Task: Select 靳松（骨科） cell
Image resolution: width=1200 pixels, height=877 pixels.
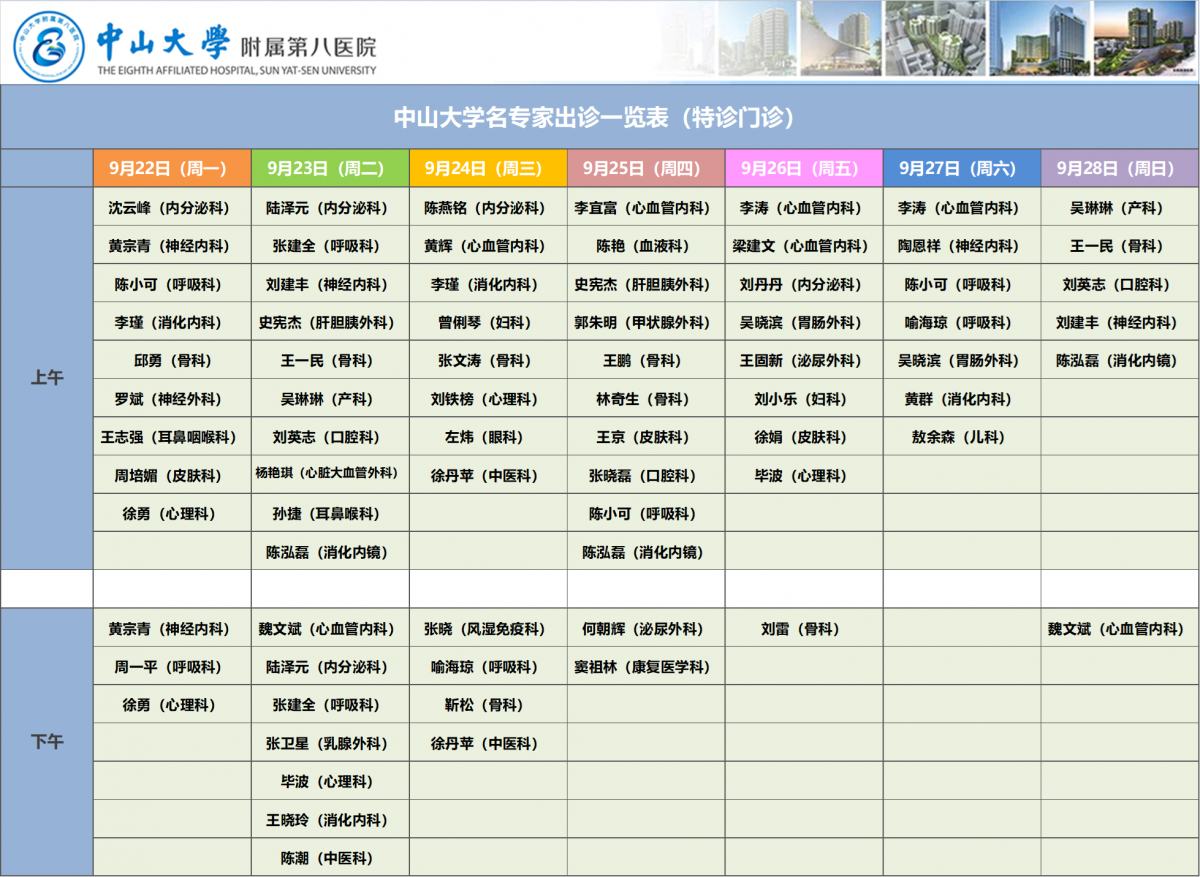Action: (488, 705)
